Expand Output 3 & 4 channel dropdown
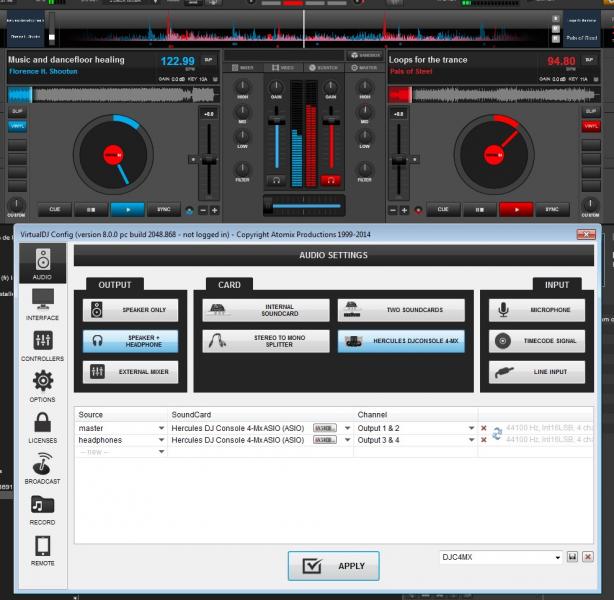 pyautogui.click(x=471, y=440)
